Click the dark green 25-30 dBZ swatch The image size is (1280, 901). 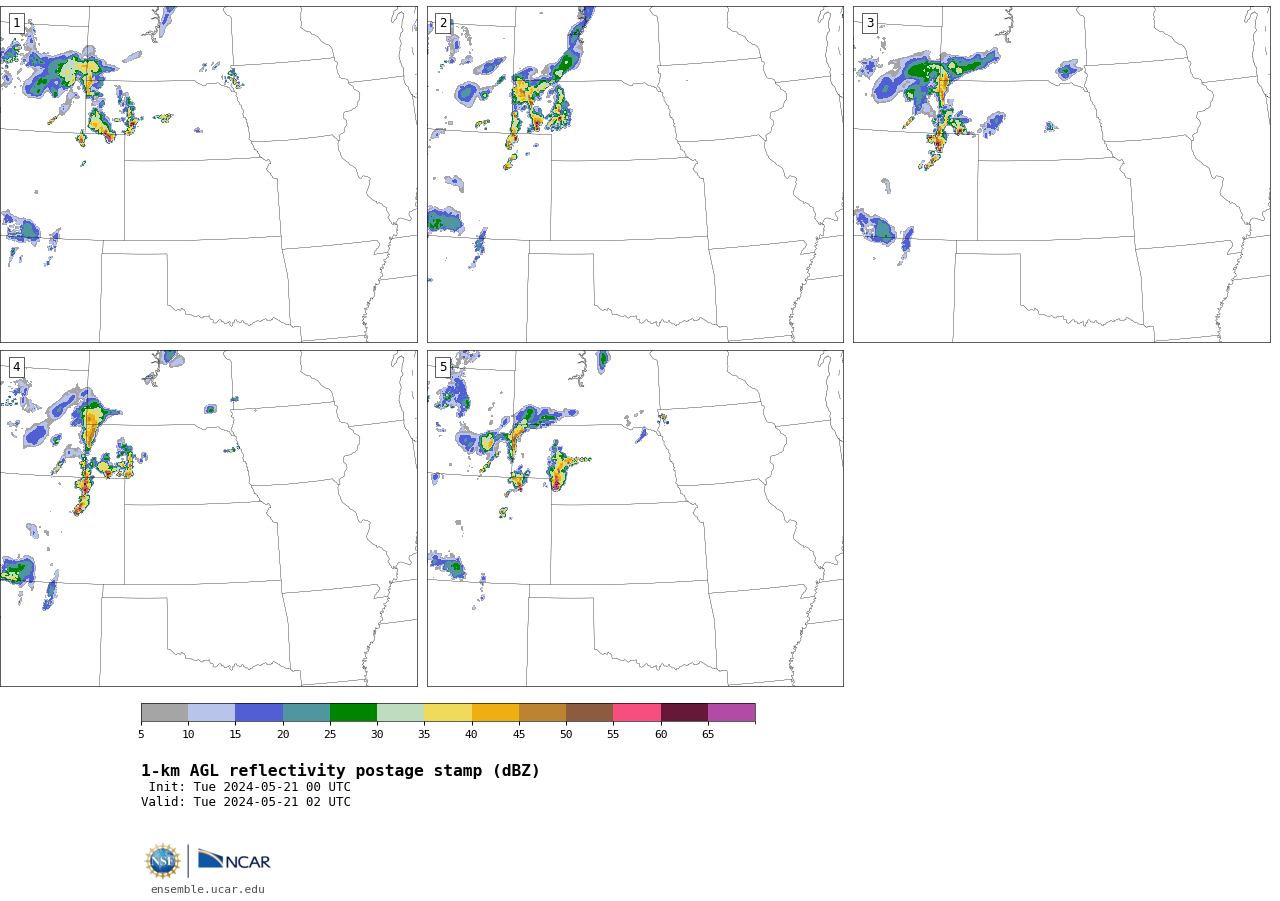[x=353, y=713]
